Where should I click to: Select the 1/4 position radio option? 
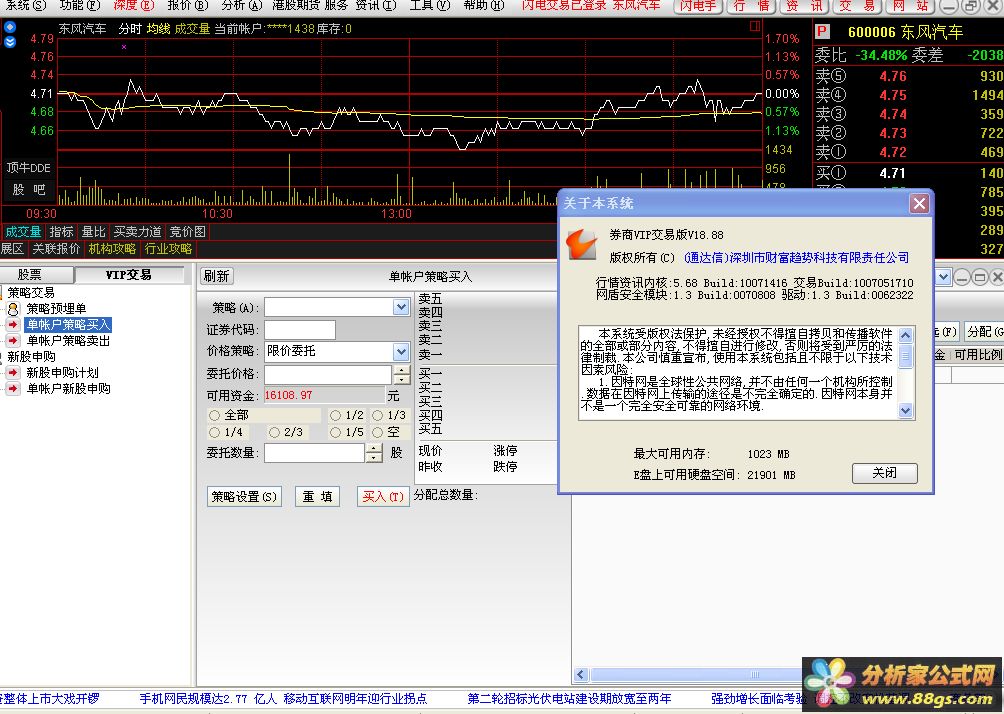click(x=215, y=432)
